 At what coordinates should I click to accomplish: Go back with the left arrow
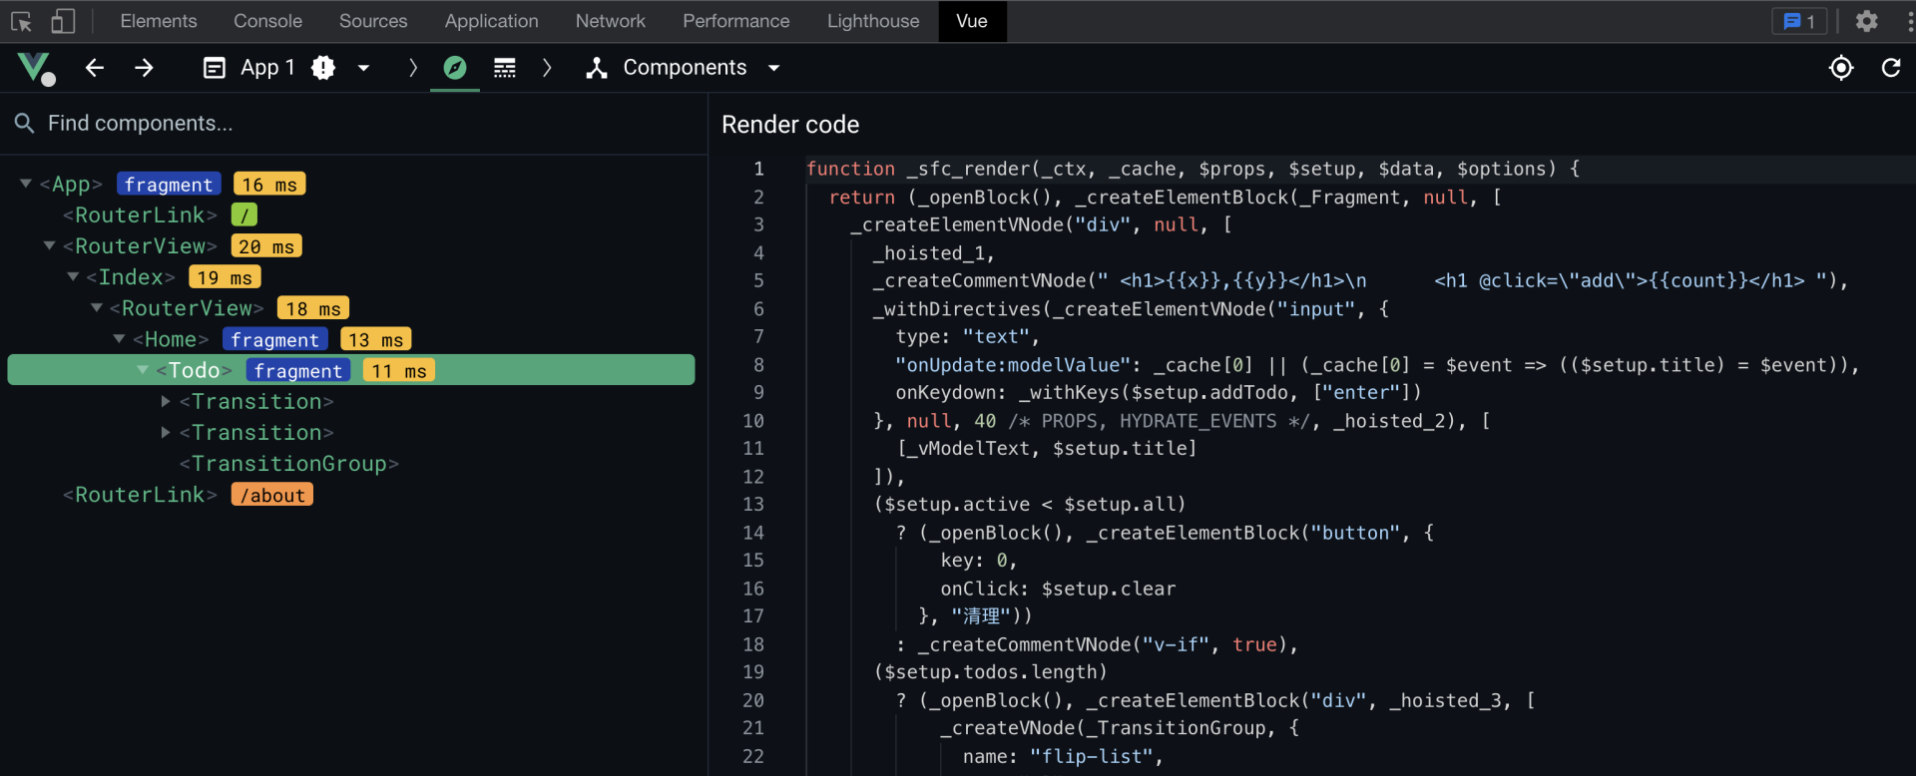point(95,68)
